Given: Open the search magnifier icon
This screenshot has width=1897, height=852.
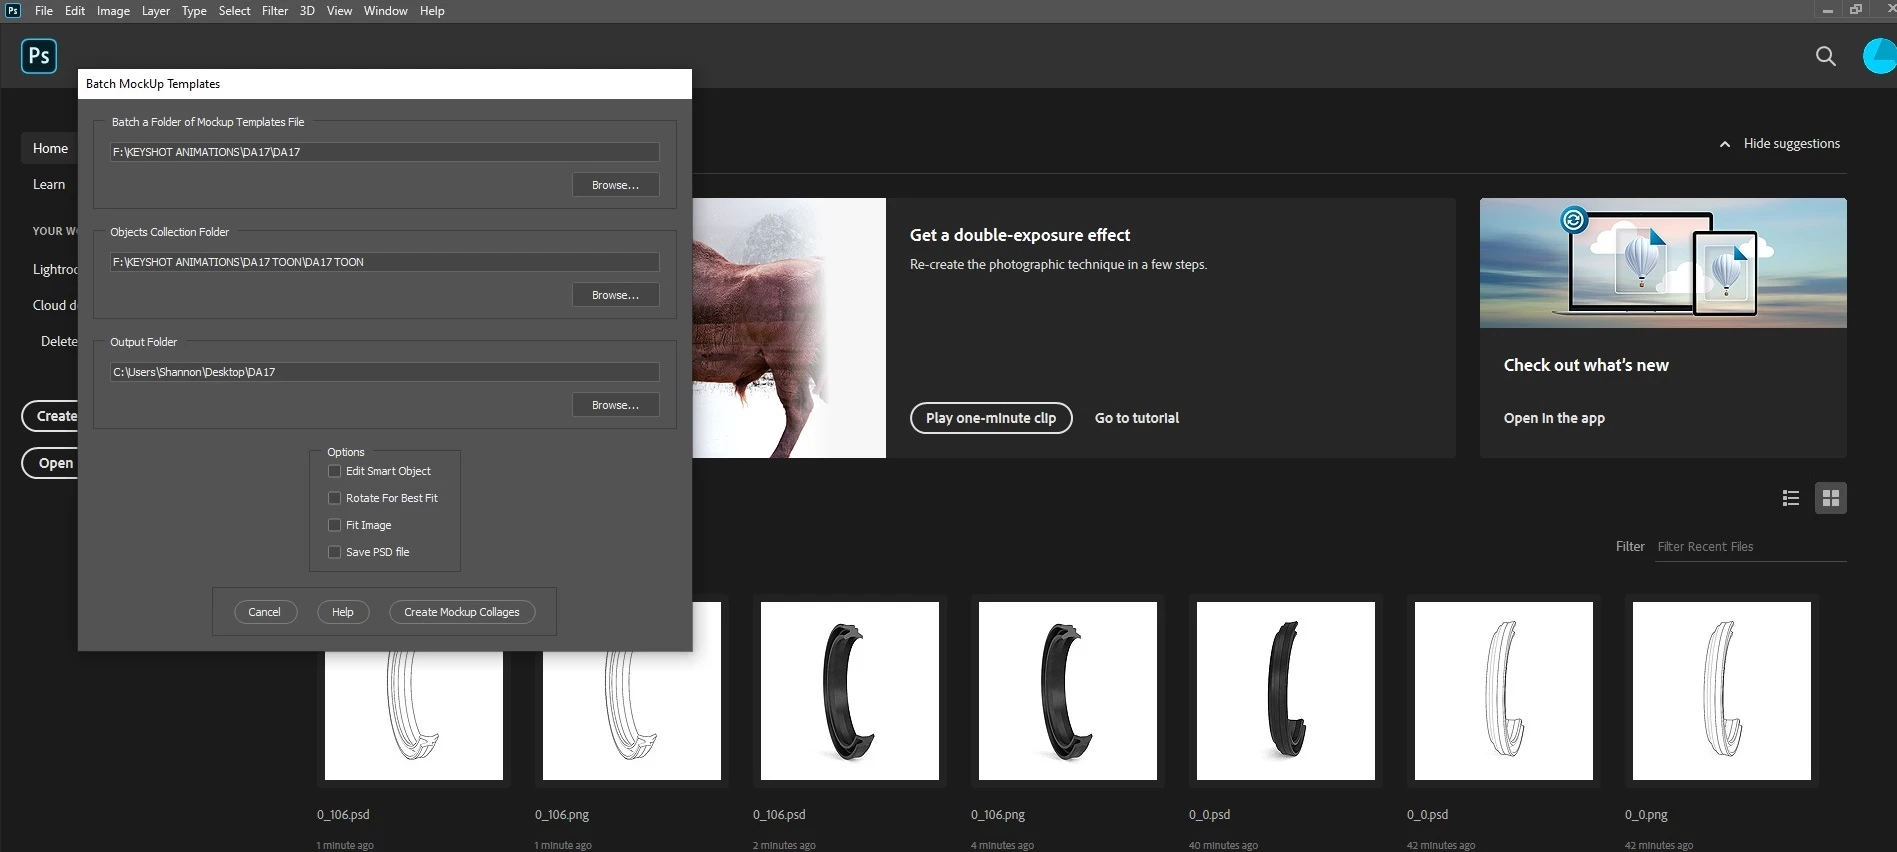Looking at the screenshot, I should click(x=1825, y=56).
